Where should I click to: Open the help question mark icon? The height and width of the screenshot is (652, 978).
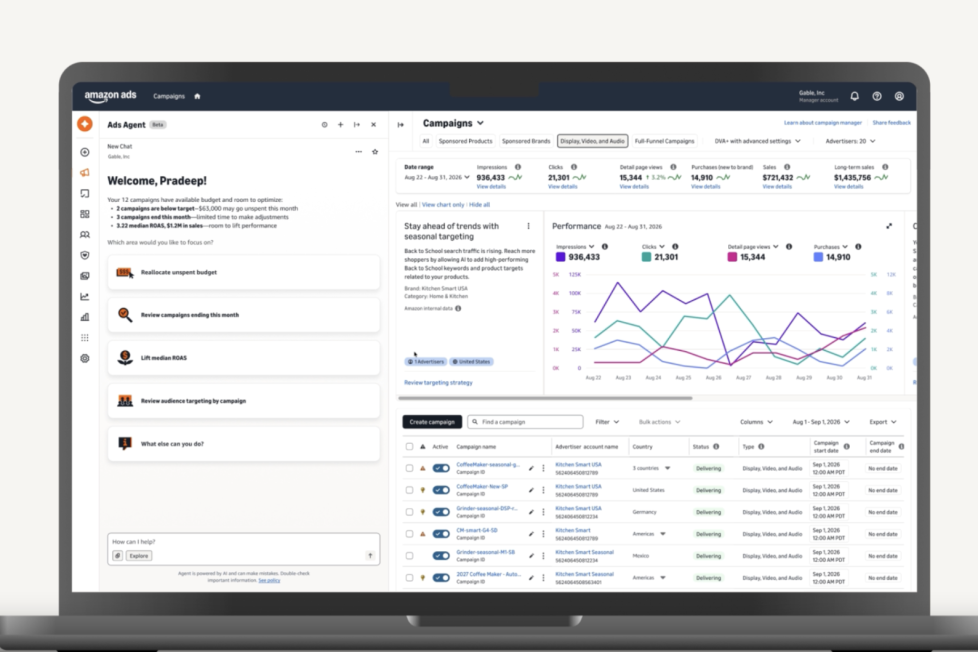click(877, 96)
